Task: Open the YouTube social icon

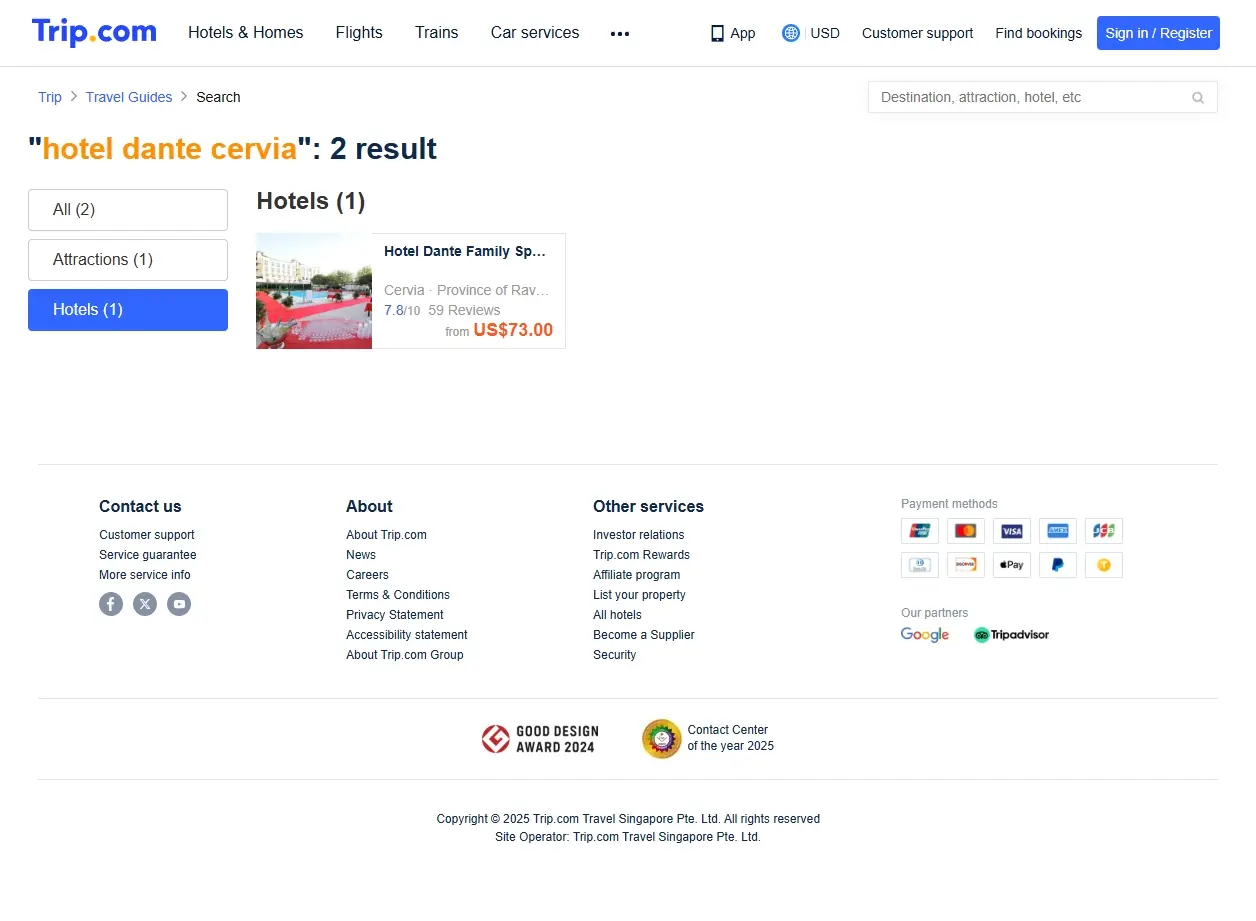Action: click(179, 604)
